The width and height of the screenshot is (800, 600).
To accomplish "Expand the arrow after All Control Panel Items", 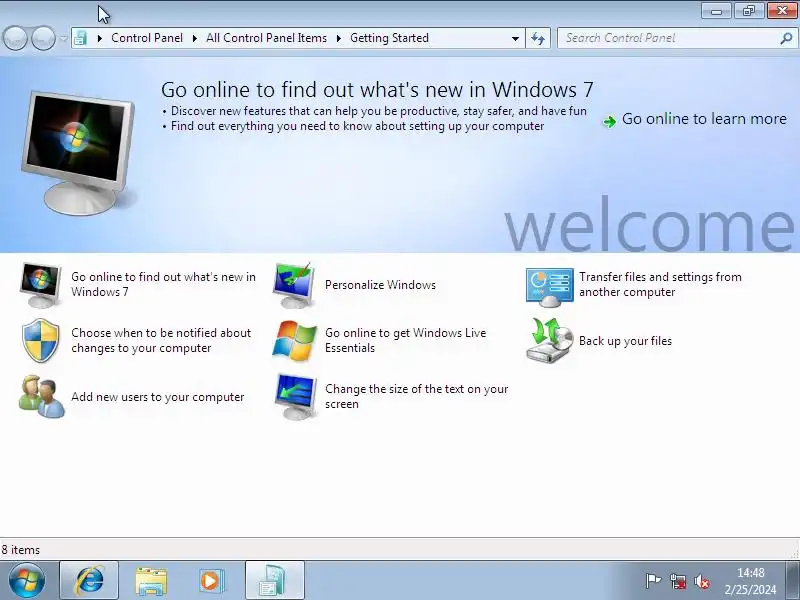I will point(338,38).
